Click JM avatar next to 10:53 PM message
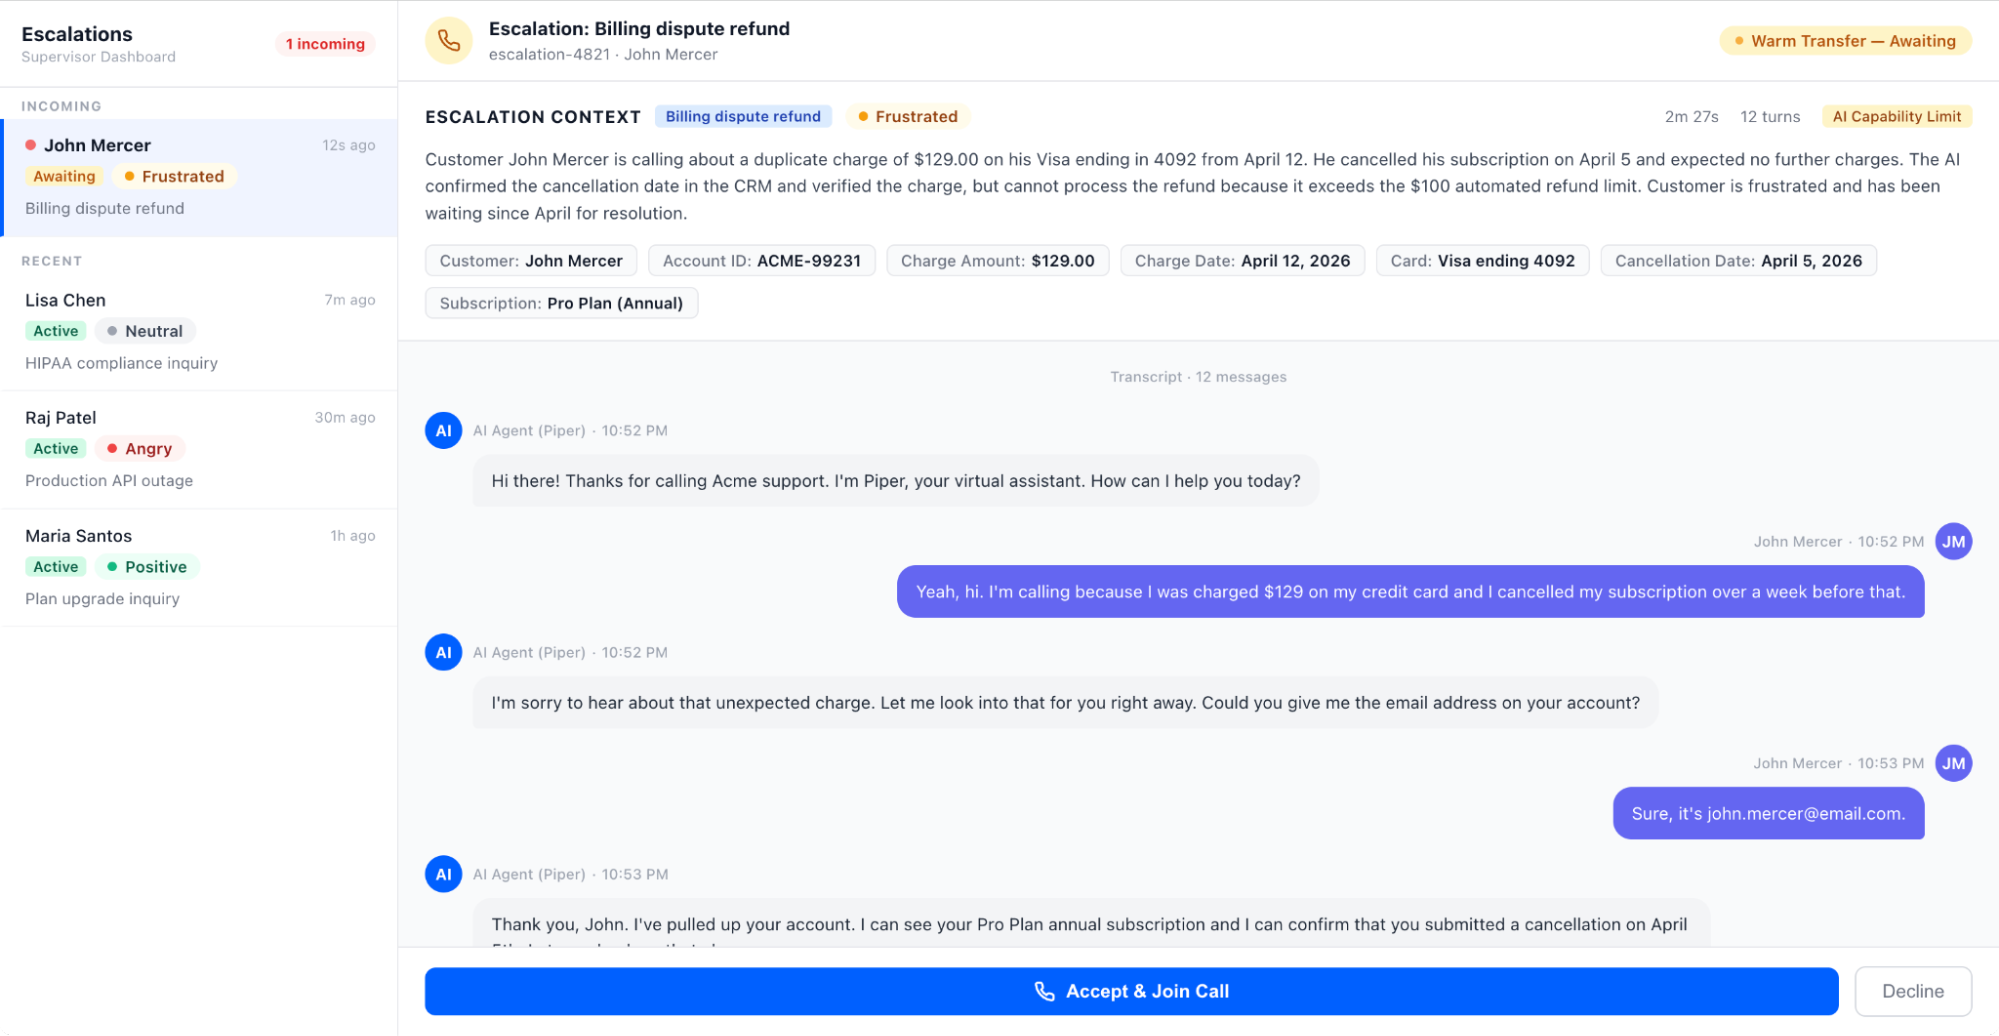 1953,764
